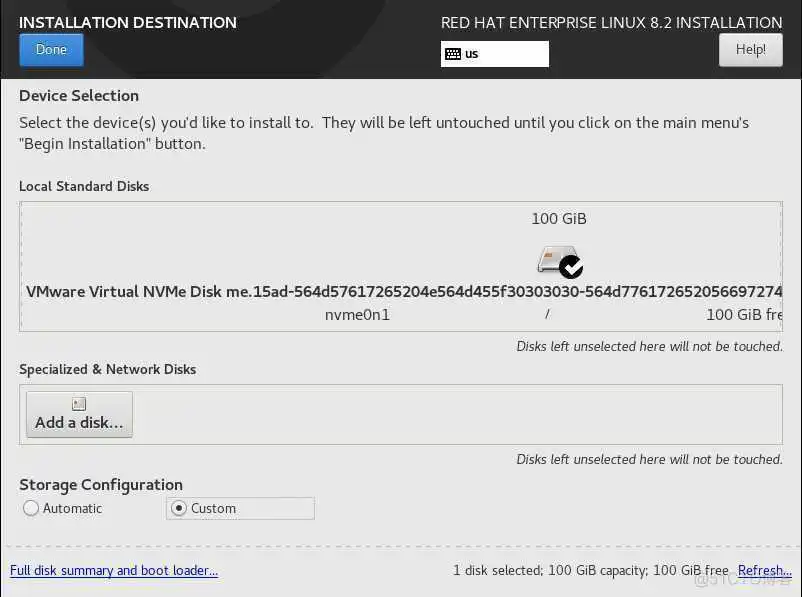The height and width of the screenshot is (597, 802).
Task: Click the 100 GiB size label above disk
Action: 559,219
